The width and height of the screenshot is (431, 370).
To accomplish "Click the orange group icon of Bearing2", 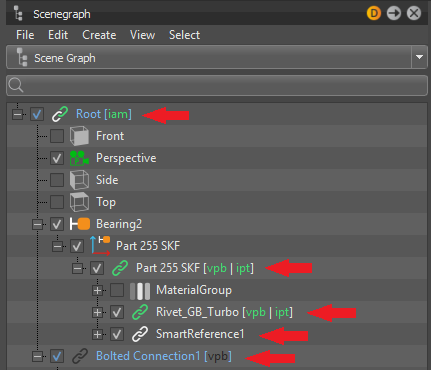I will pos(80,224).
